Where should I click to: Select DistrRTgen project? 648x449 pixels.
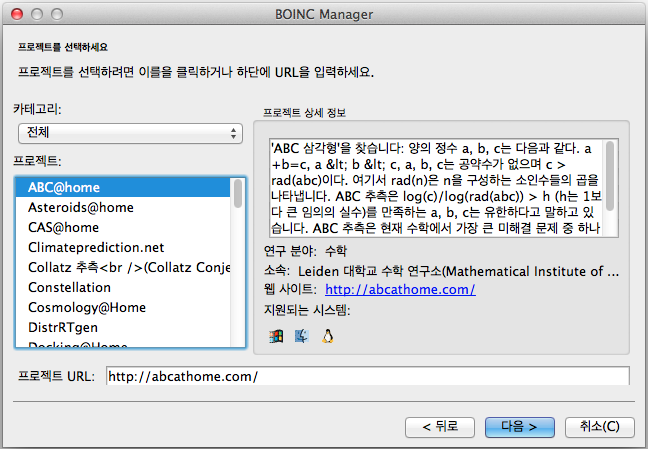point(123,327)
